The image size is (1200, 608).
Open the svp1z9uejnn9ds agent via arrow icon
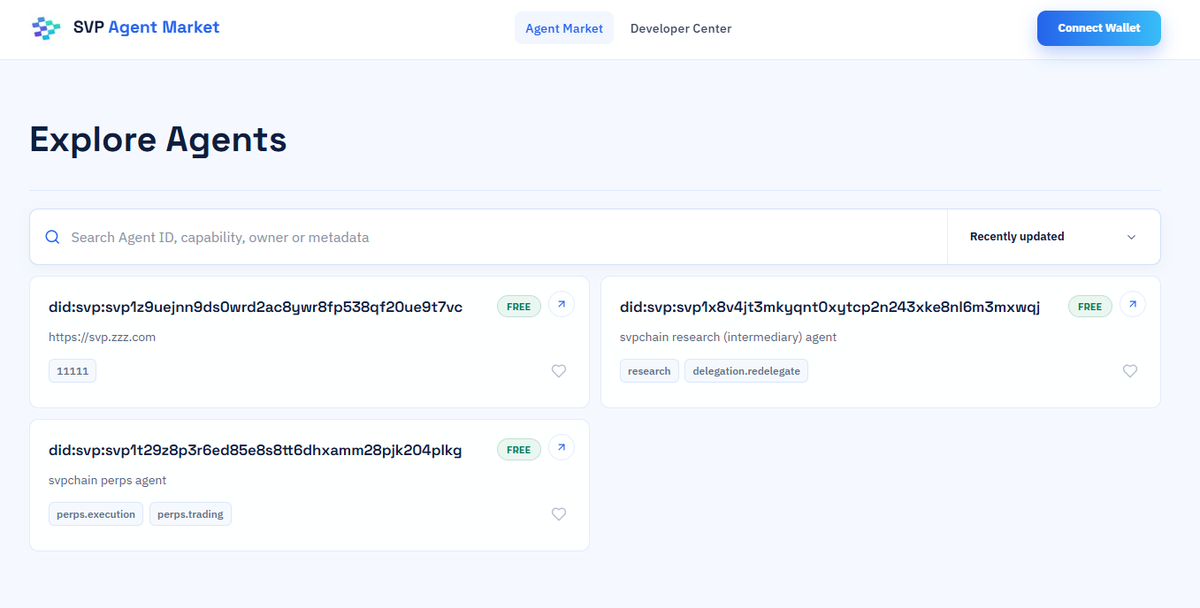click(x=561, y=305)
